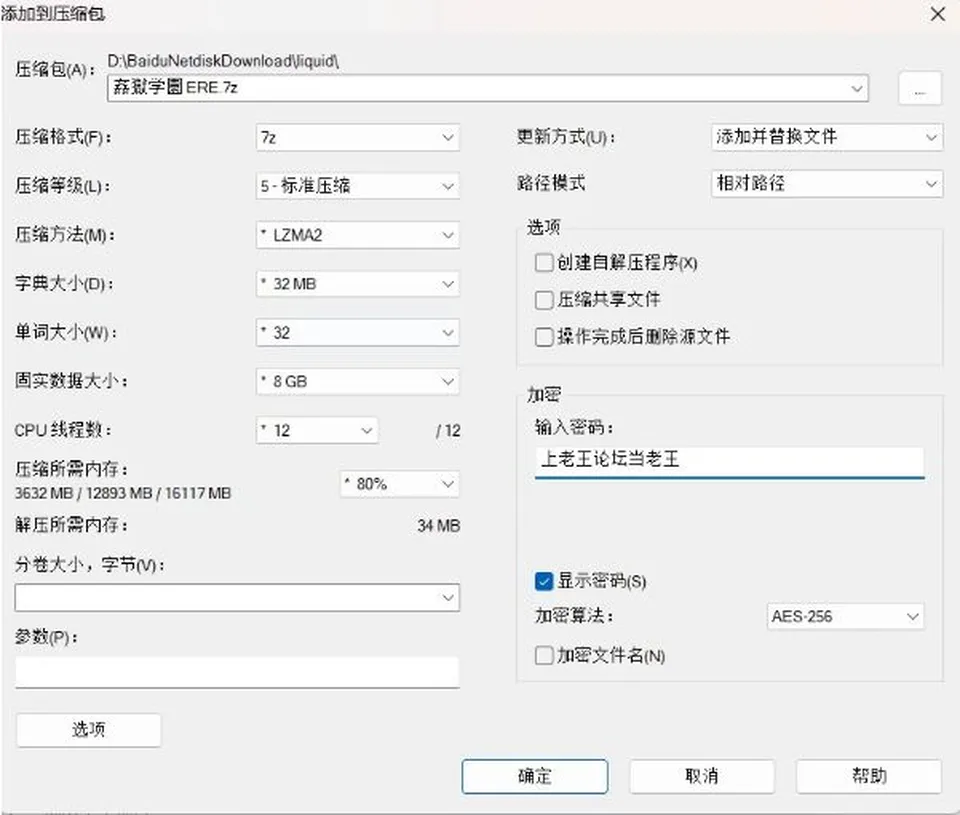Click the password input field
960x815 pixels.
pos(729,460)
